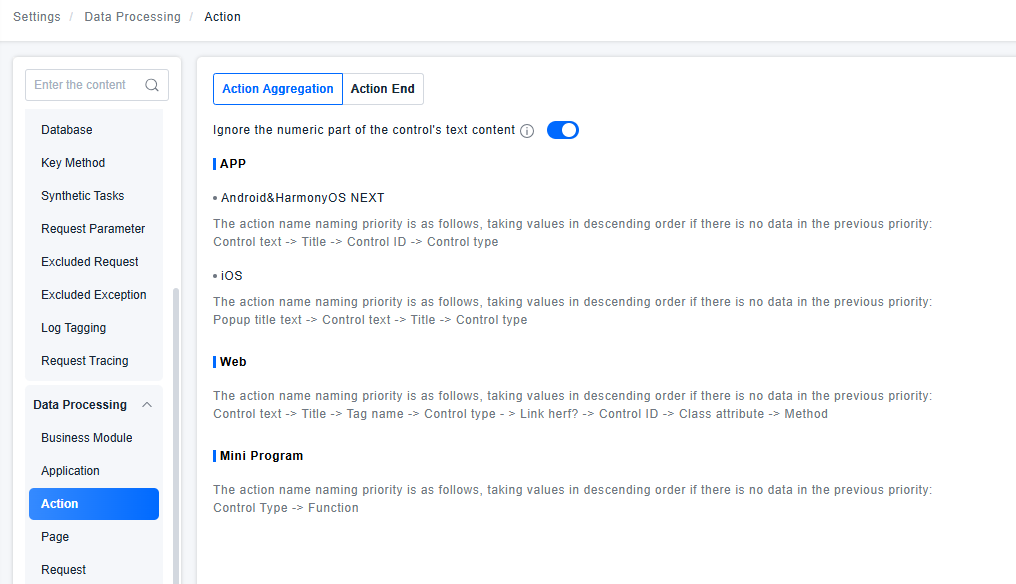The image size is (1016, 584).
Task: Click the Enter the content search field
Action: click(x=85, y=85)
